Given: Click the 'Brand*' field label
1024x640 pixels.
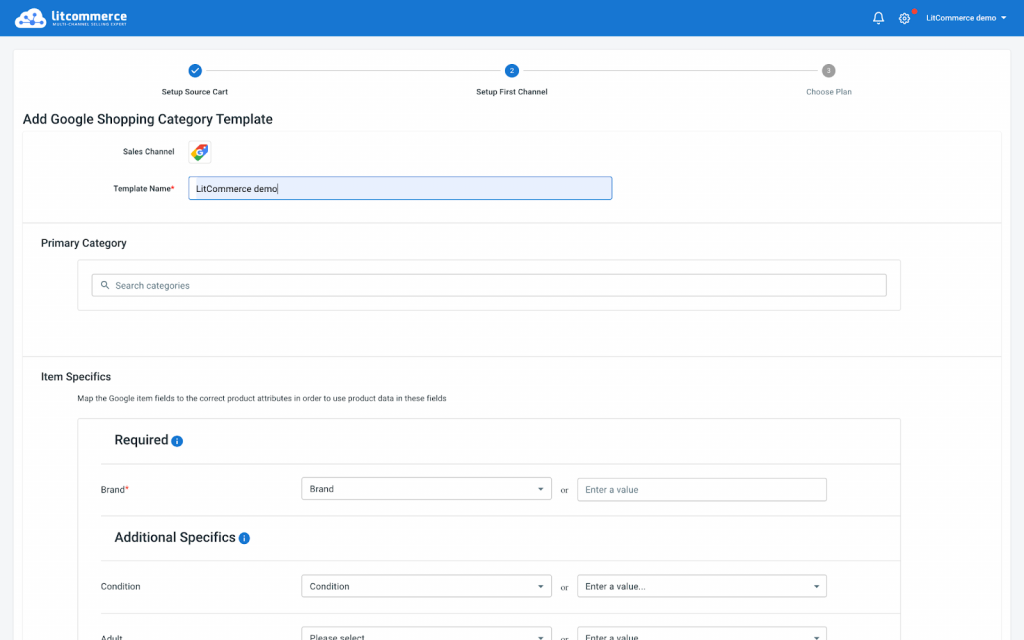Looking at the screenshot, I should coord(114,490).
